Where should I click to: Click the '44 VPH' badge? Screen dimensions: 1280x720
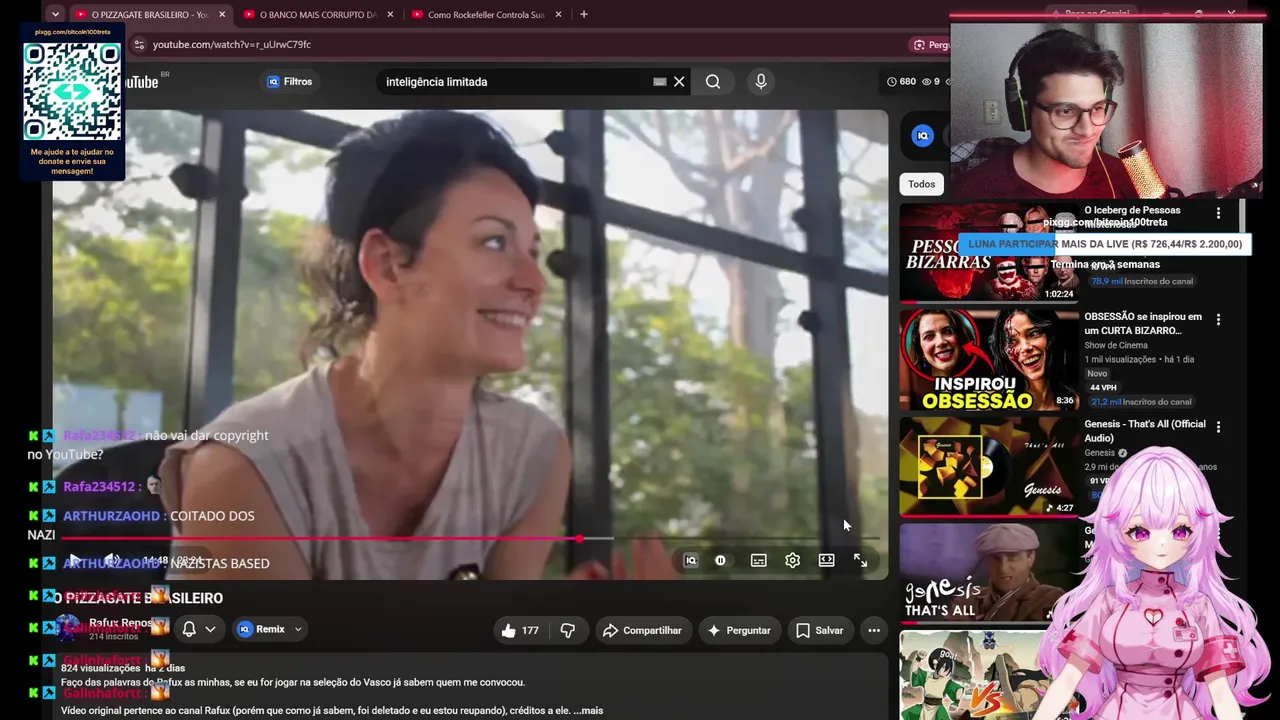[x=1103, y=388]
